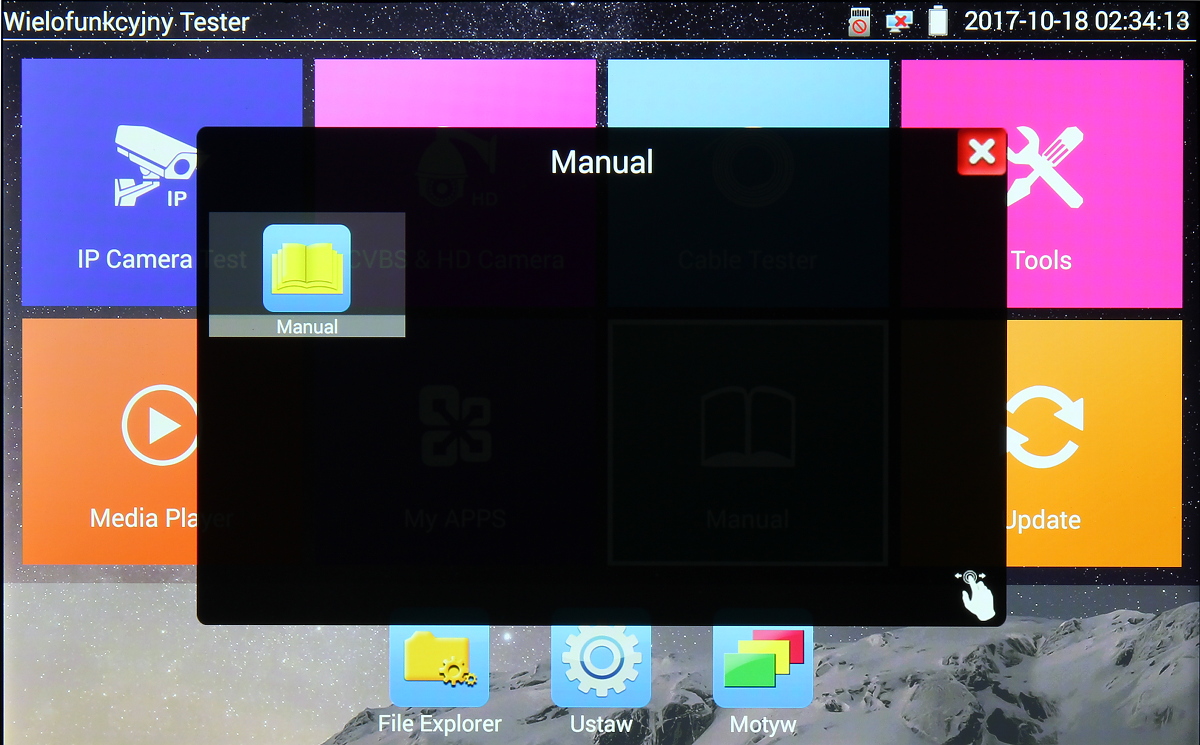The width and height of the screenshot is (1200, 745).
Task: Check the SD card status icon
Action: (x=859, y=21)
